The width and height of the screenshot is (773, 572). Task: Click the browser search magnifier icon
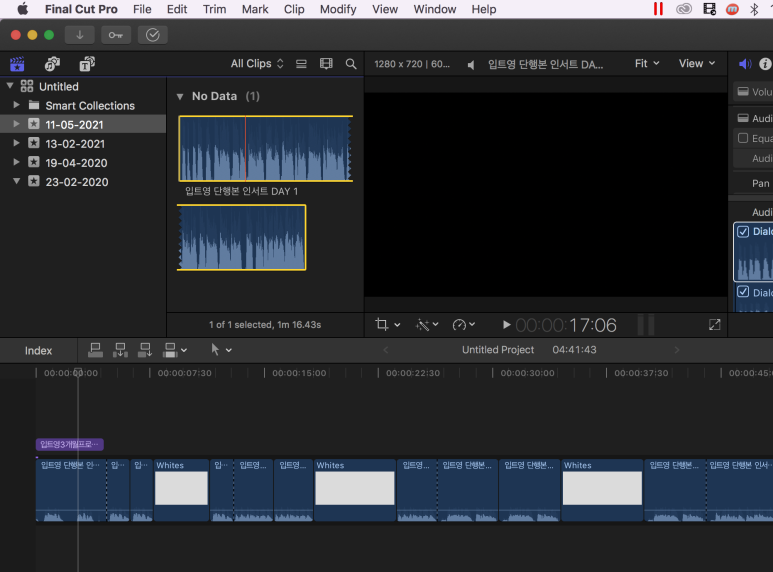click(351, 64)
